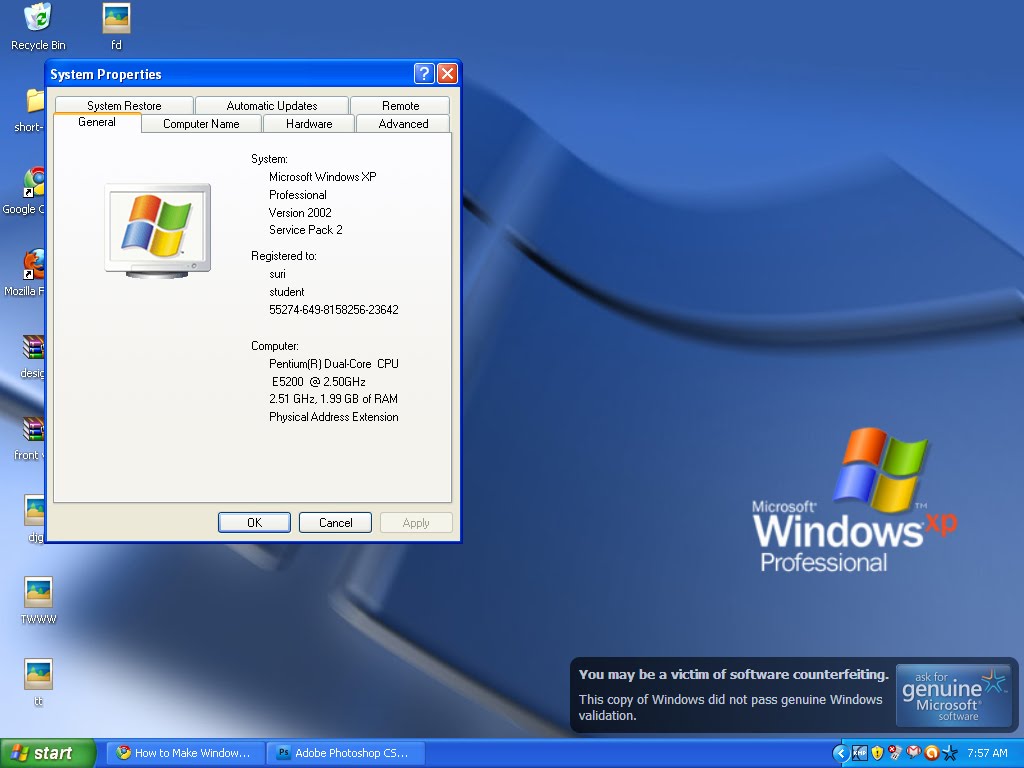Screen dimensions: 1024x768
Task: Click the Windows logo monitor image
Action: tap(157, 231)
